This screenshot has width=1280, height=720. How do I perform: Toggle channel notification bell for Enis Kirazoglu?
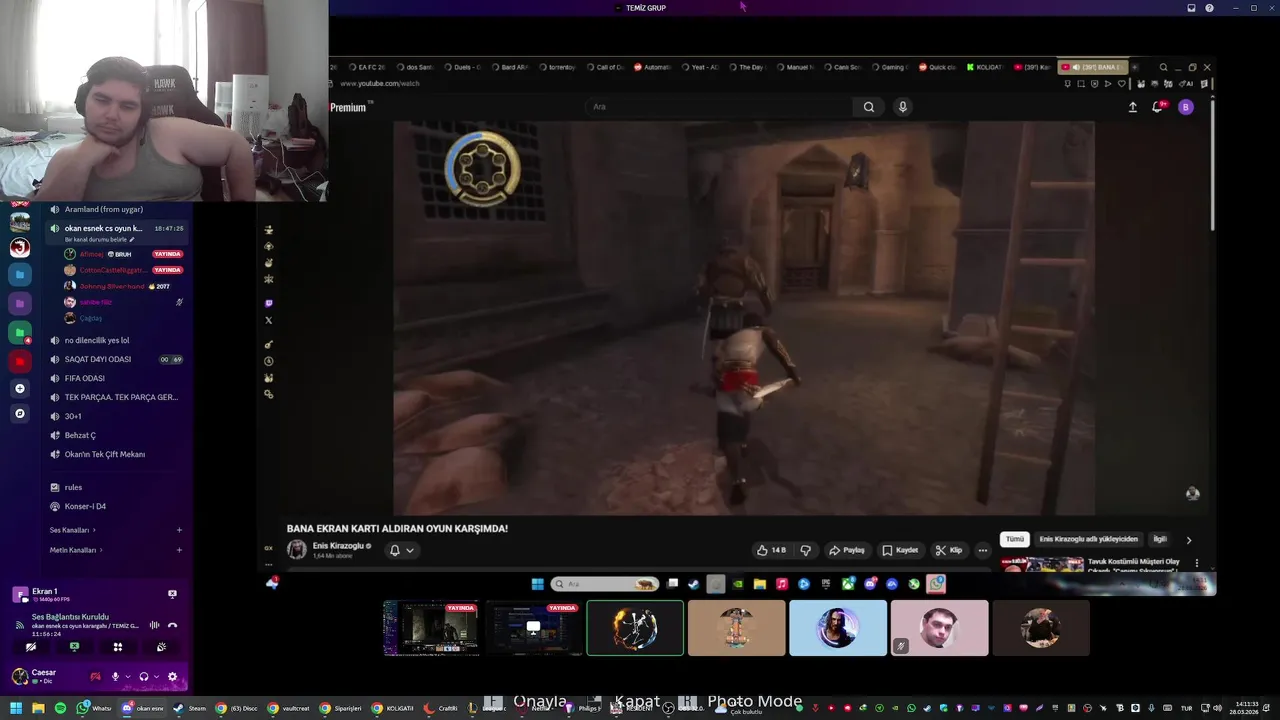[395, 550]
